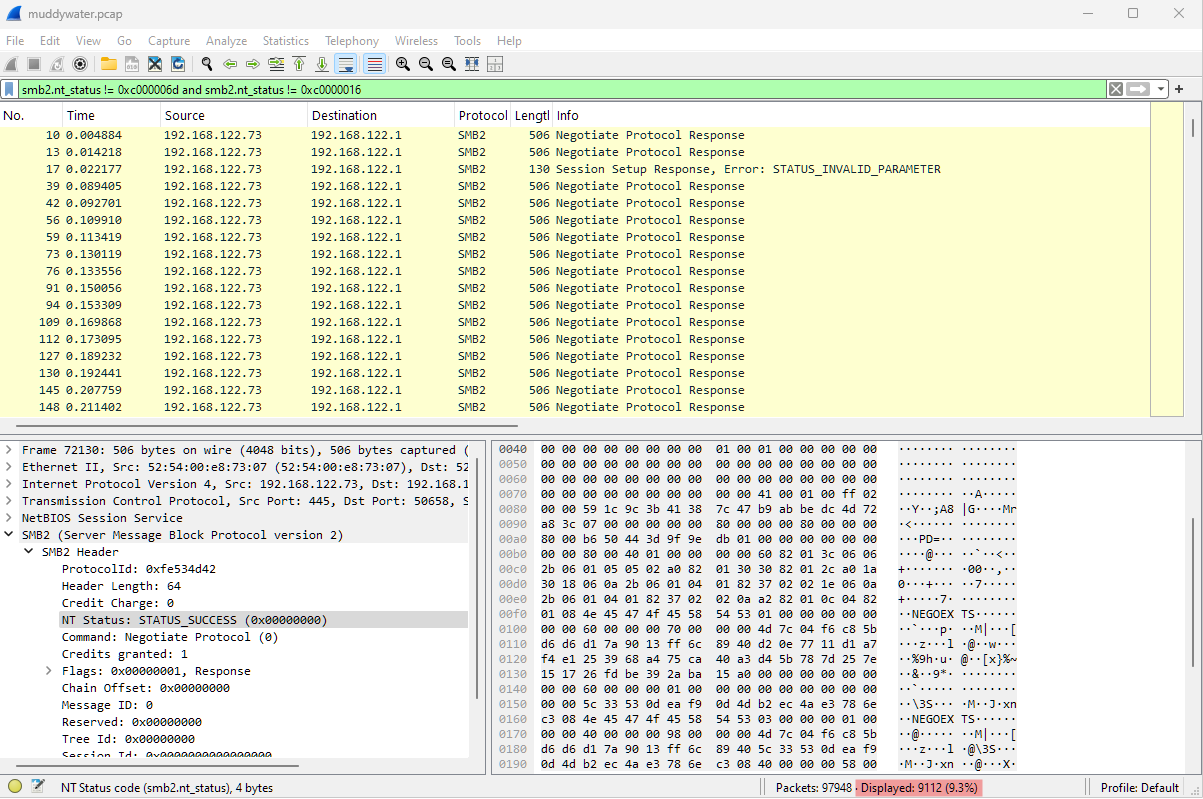Click Profile: Default in status bar

click(x=1140, y=788)
